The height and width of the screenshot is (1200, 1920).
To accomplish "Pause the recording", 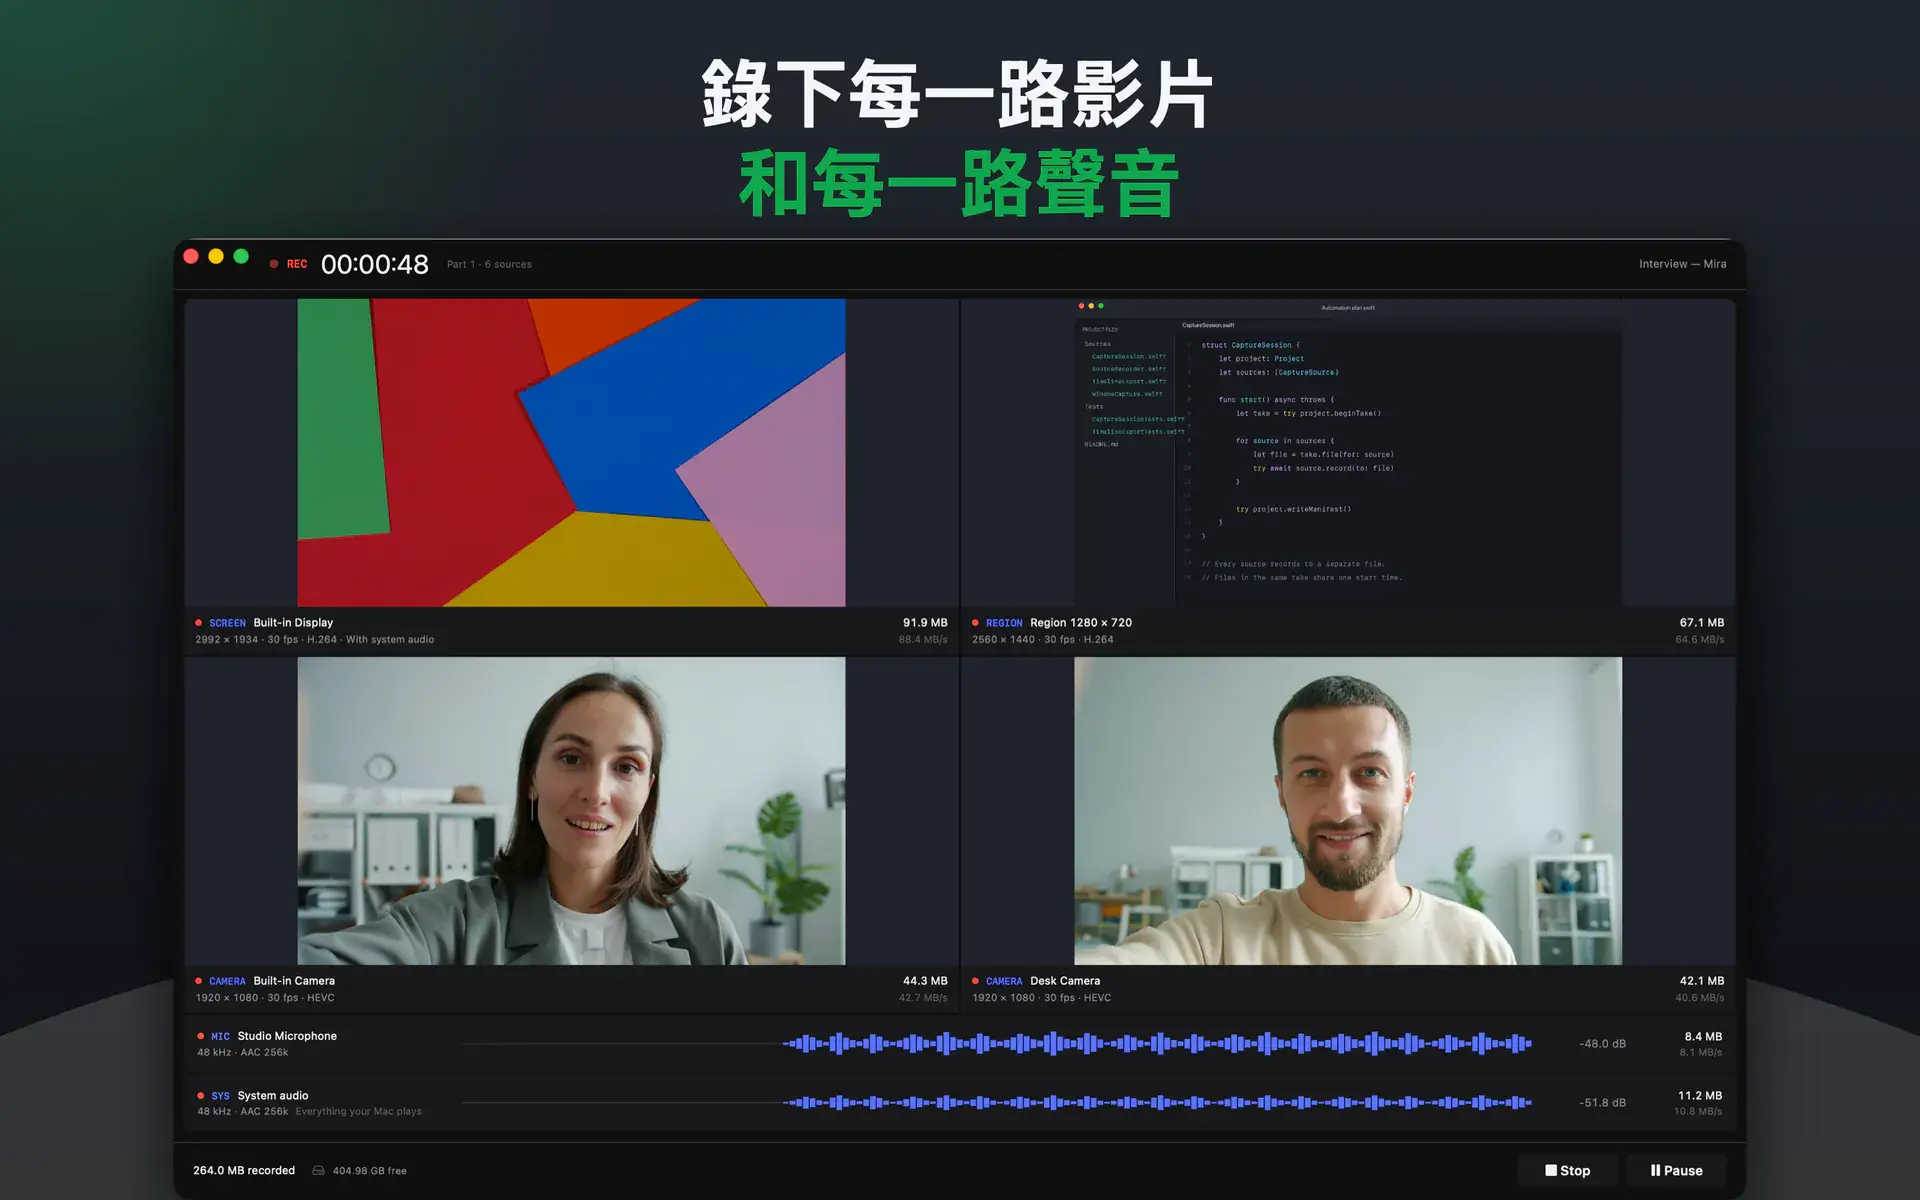I will pyautogui.click(x=1676, y=1170).
